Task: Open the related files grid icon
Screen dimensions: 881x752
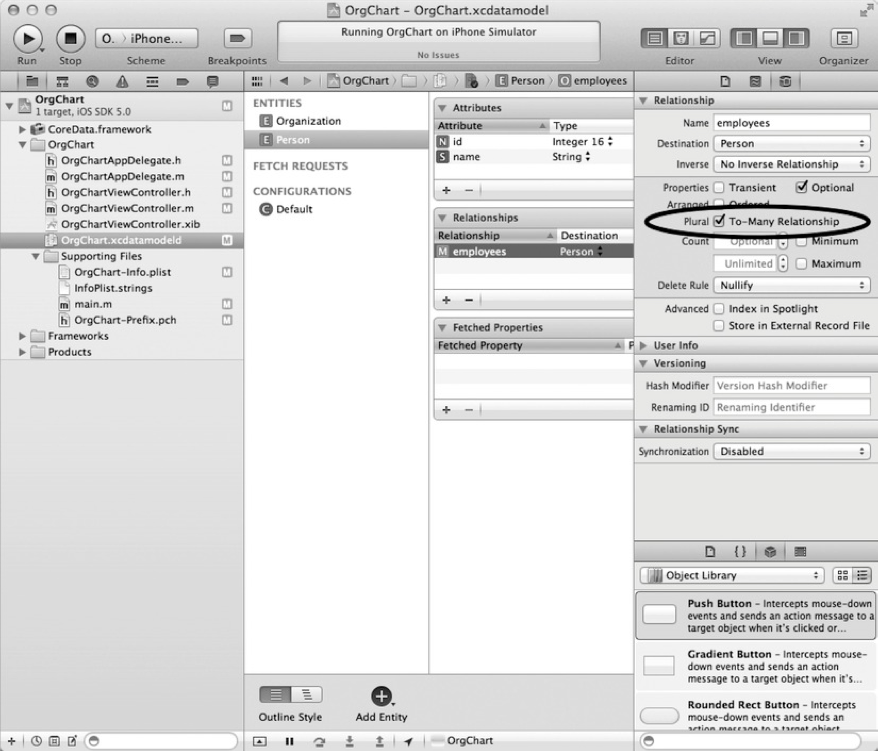Action: pos(257,81)
